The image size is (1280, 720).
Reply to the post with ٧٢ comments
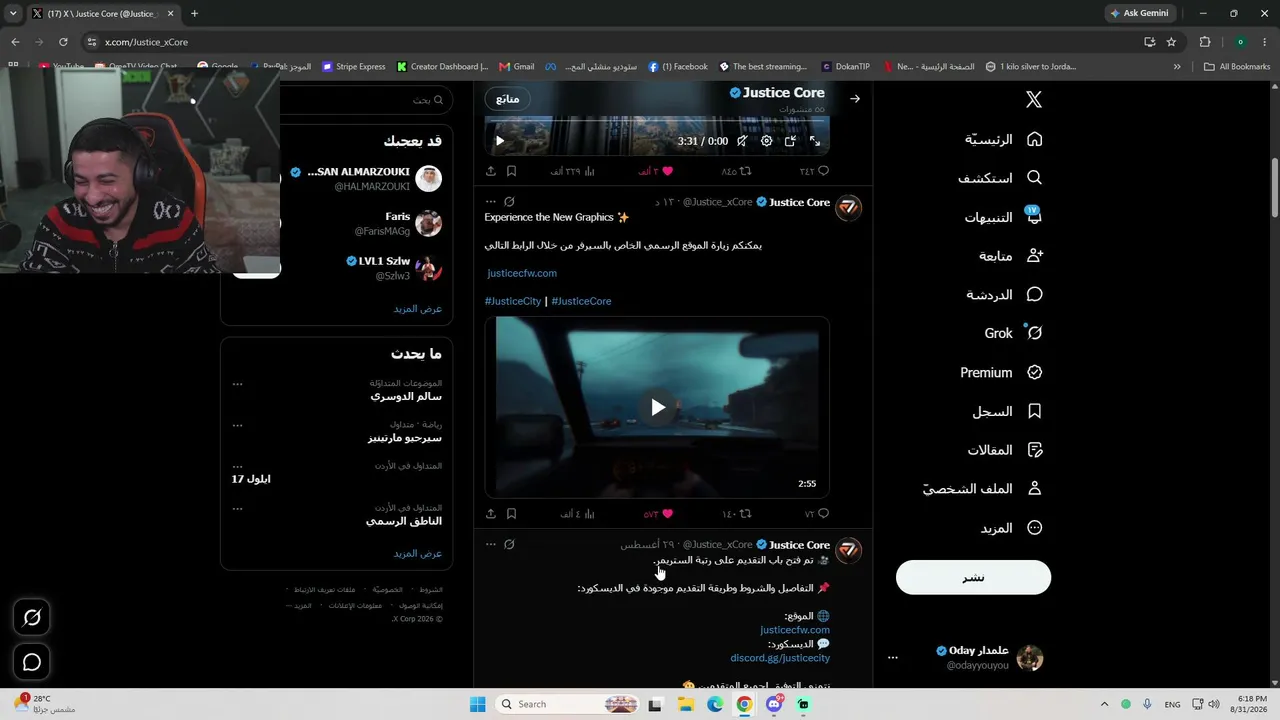pyautogui.click(x=817, y=514)
